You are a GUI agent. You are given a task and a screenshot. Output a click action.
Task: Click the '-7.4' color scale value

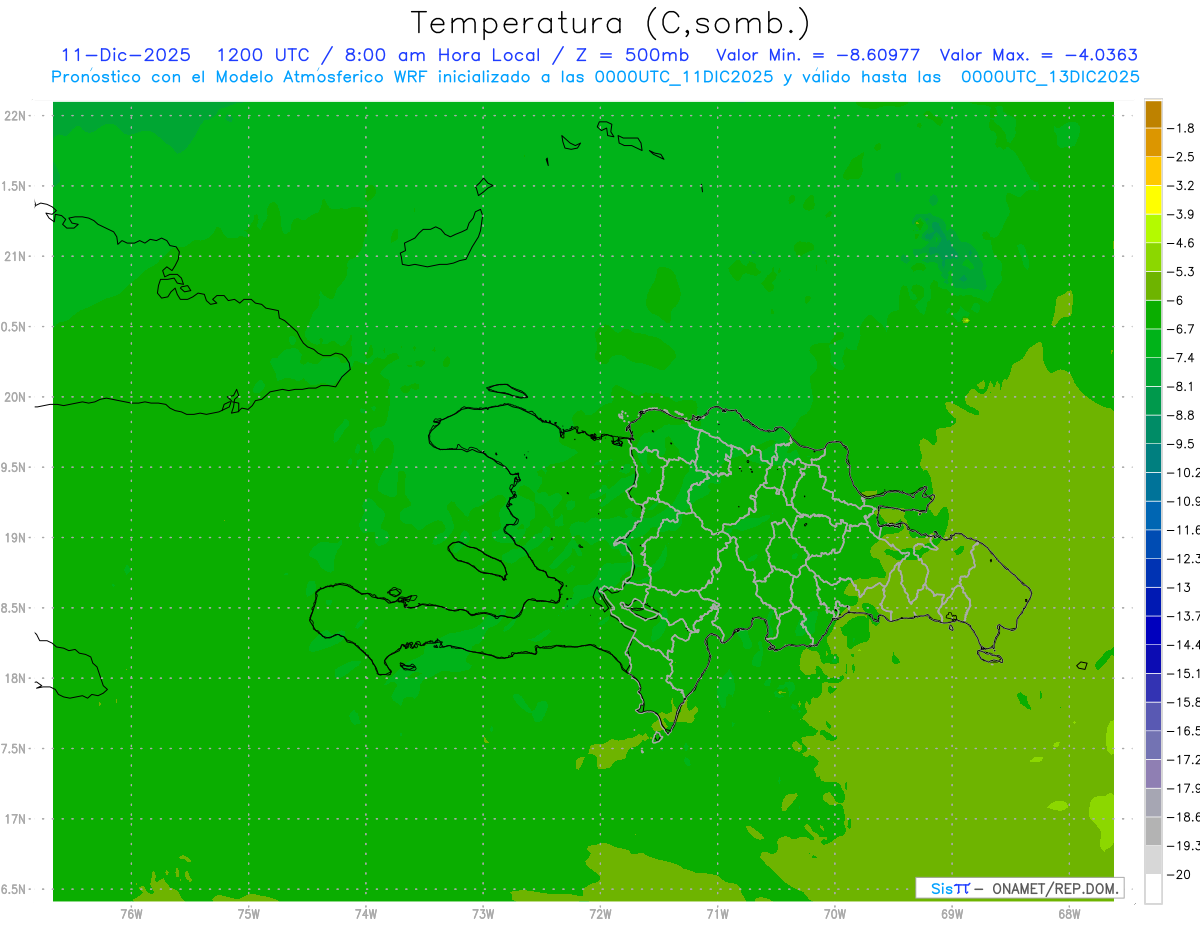[1182, 358]
